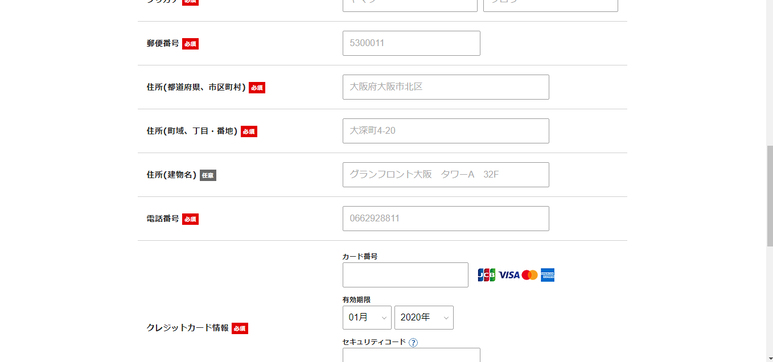Click the Mastercard logo
The image size is (773, 362).
point(529,275)
